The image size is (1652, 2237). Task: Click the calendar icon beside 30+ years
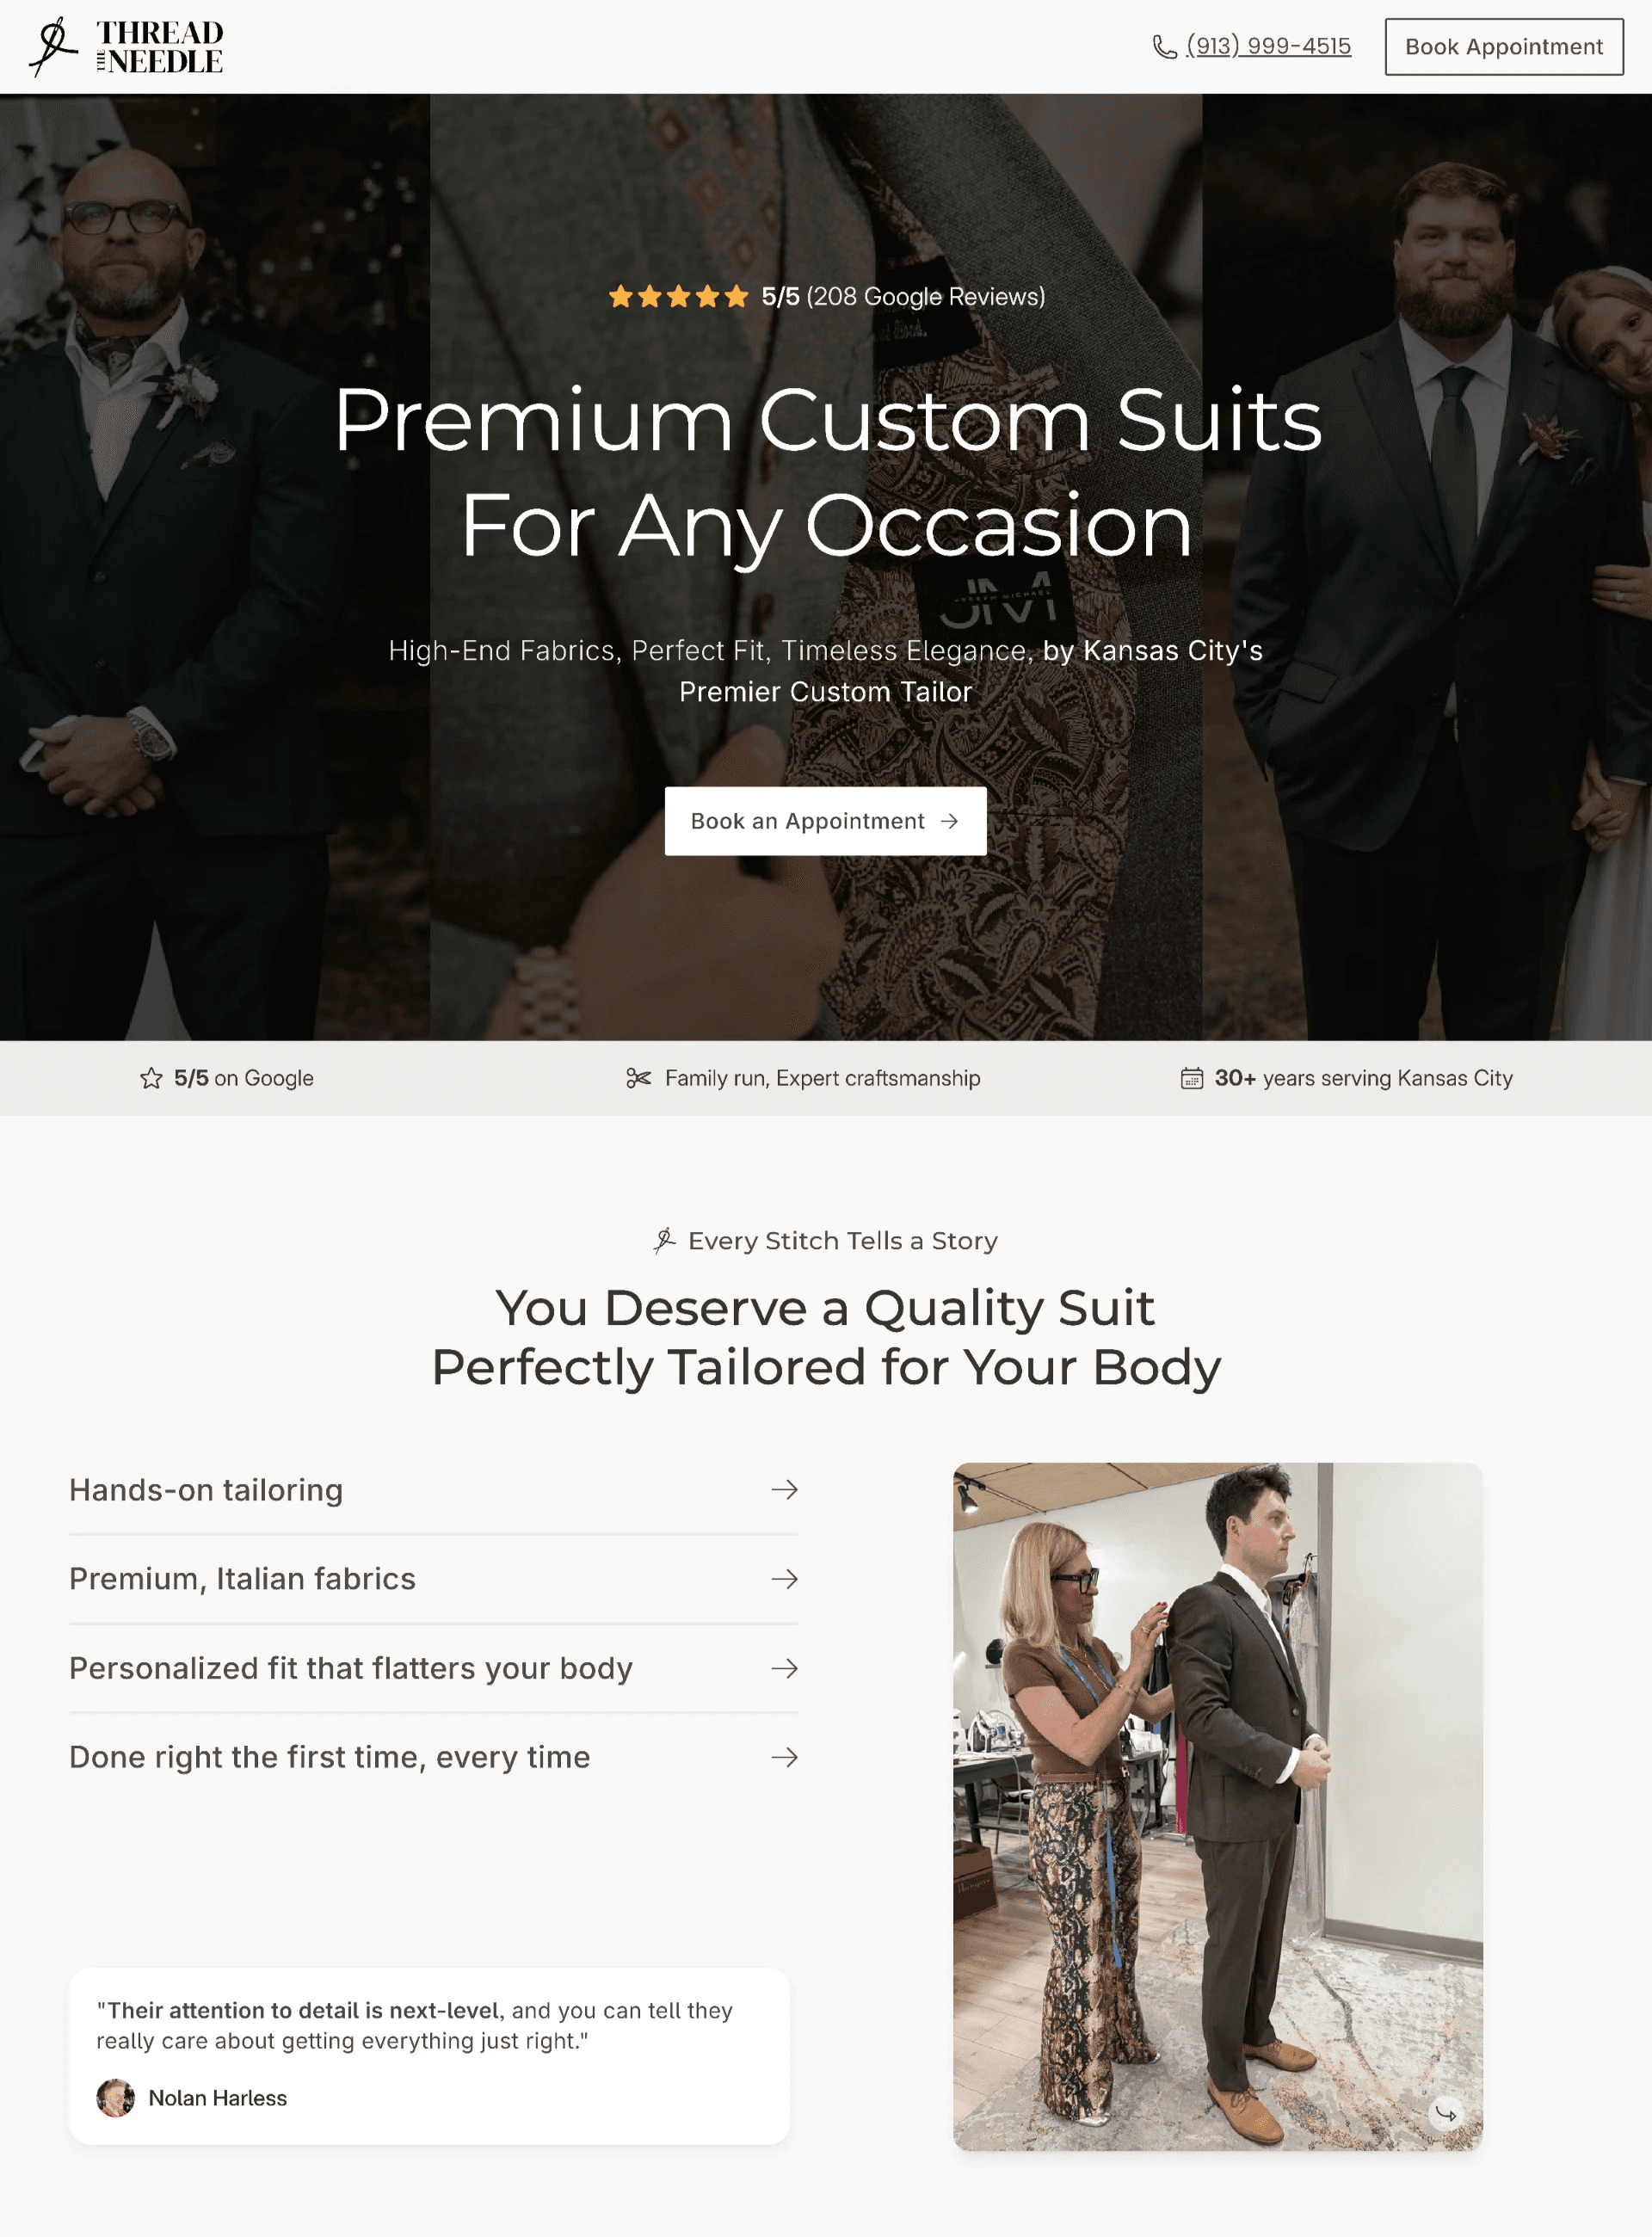[x=1191, y=1078]
